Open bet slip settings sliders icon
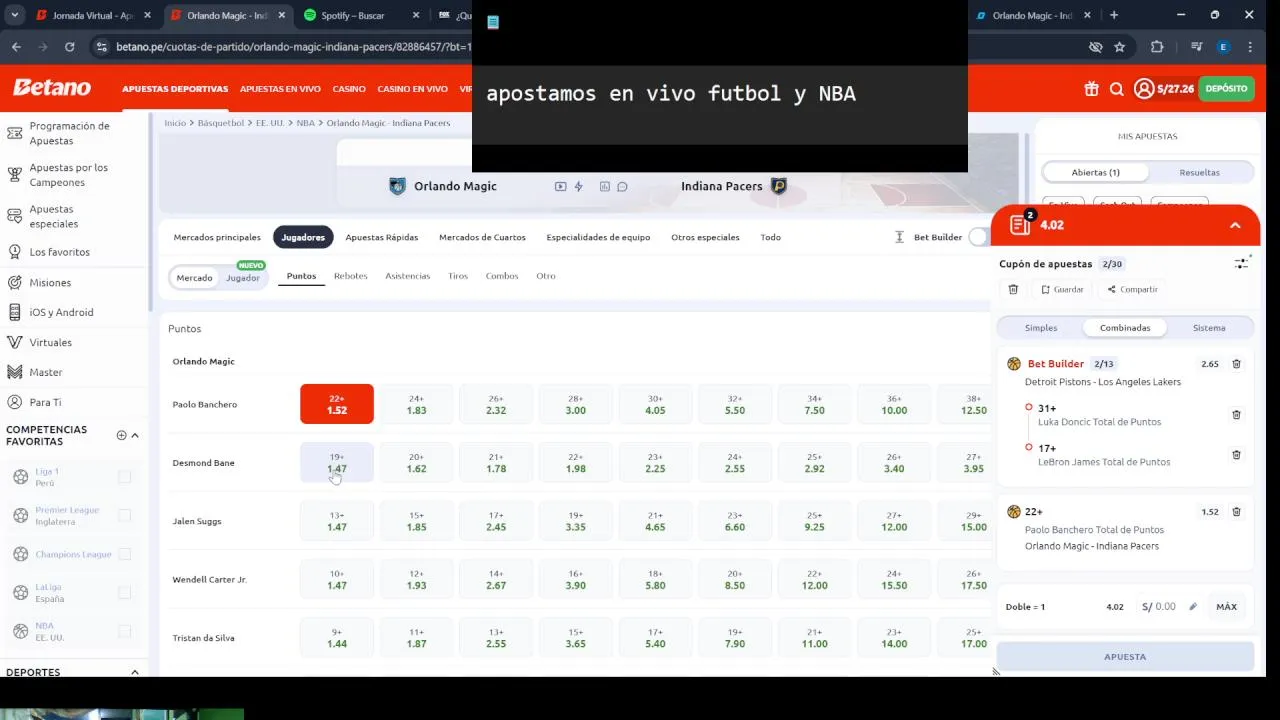1280x720 pixels. pos(1241,263)
